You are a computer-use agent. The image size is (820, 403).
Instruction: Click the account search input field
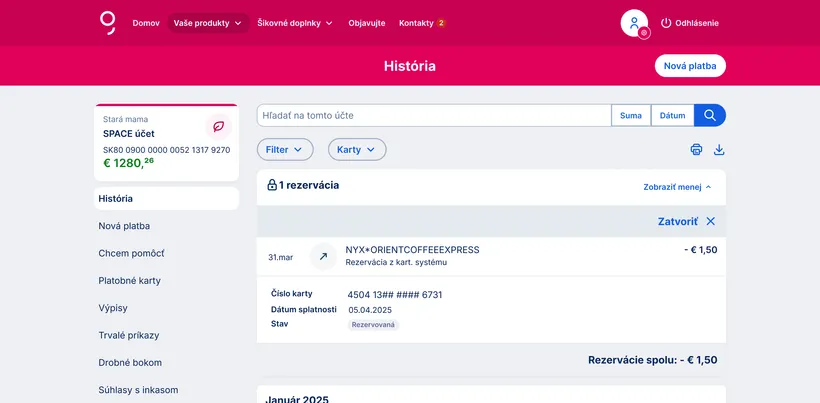click(x=433, y=115)
